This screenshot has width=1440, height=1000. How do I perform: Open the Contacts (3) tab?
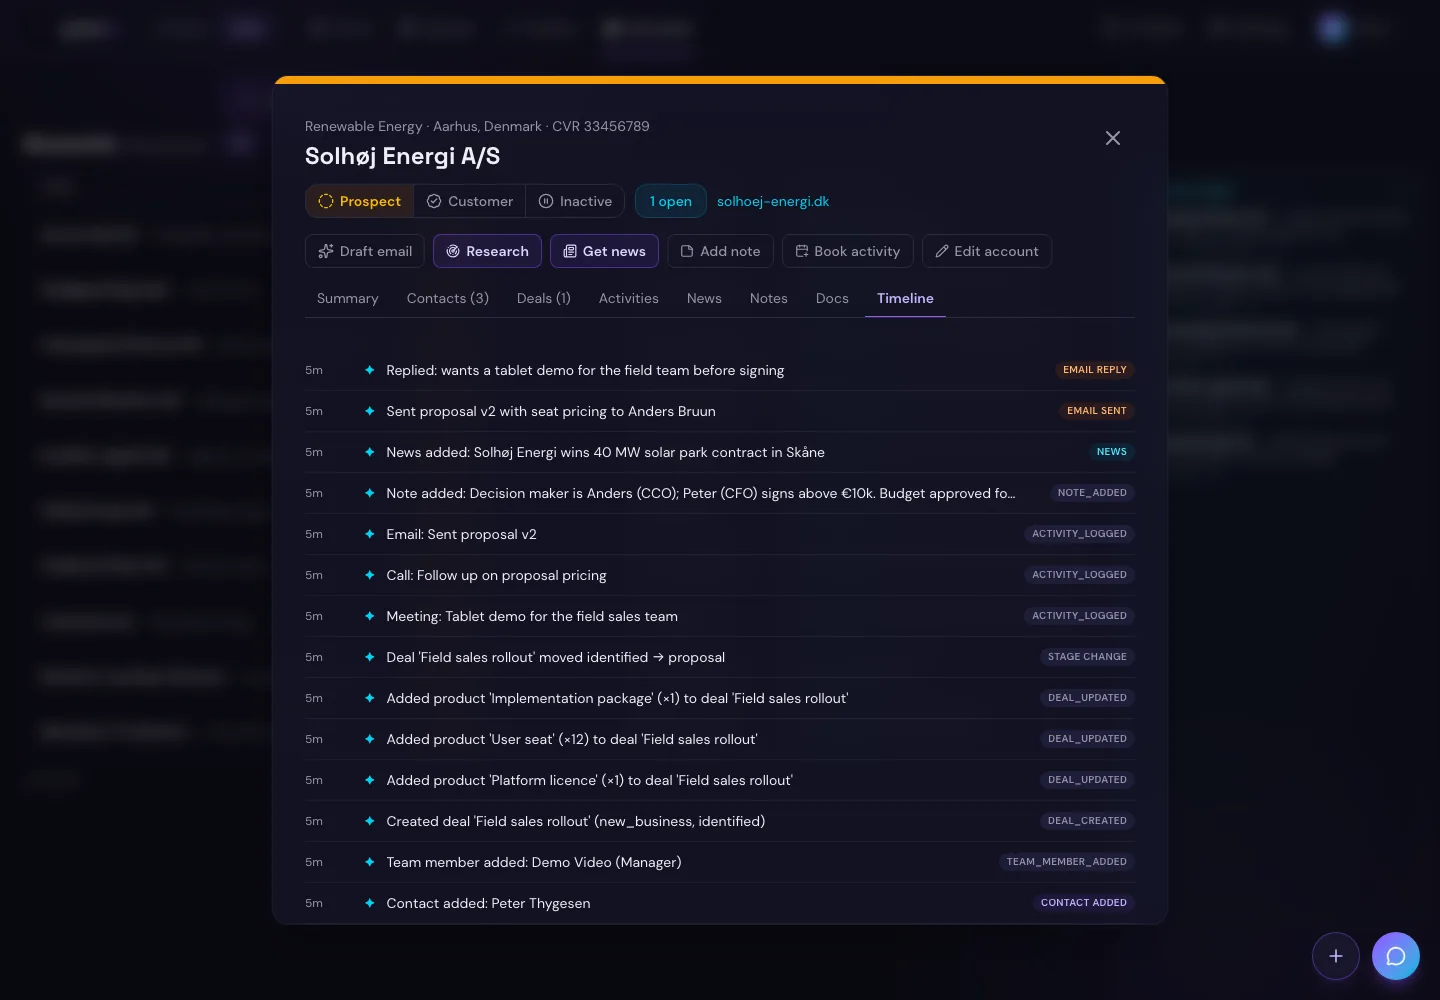[x=448, y=298]
